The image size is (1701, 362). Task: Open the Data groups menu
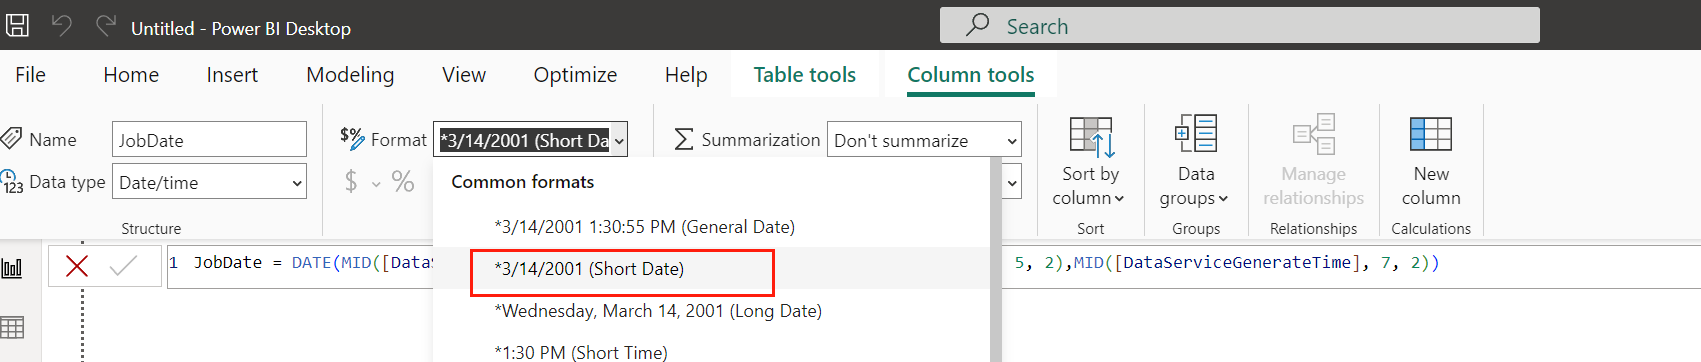point(1195,160)
